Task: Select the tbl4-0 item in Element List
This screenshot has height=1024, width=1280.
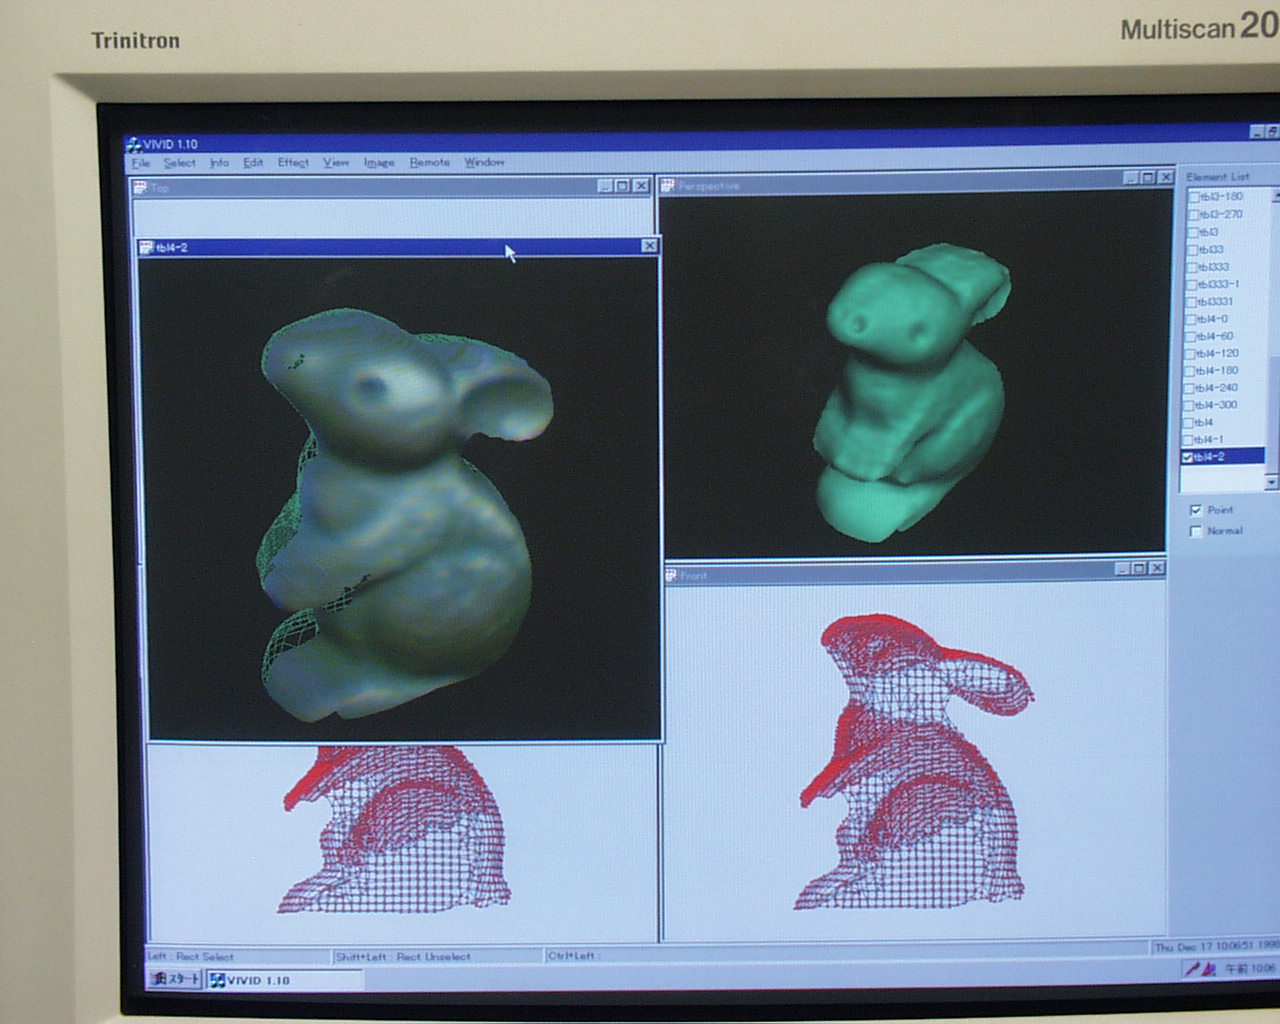Action: click(1213, 319)
